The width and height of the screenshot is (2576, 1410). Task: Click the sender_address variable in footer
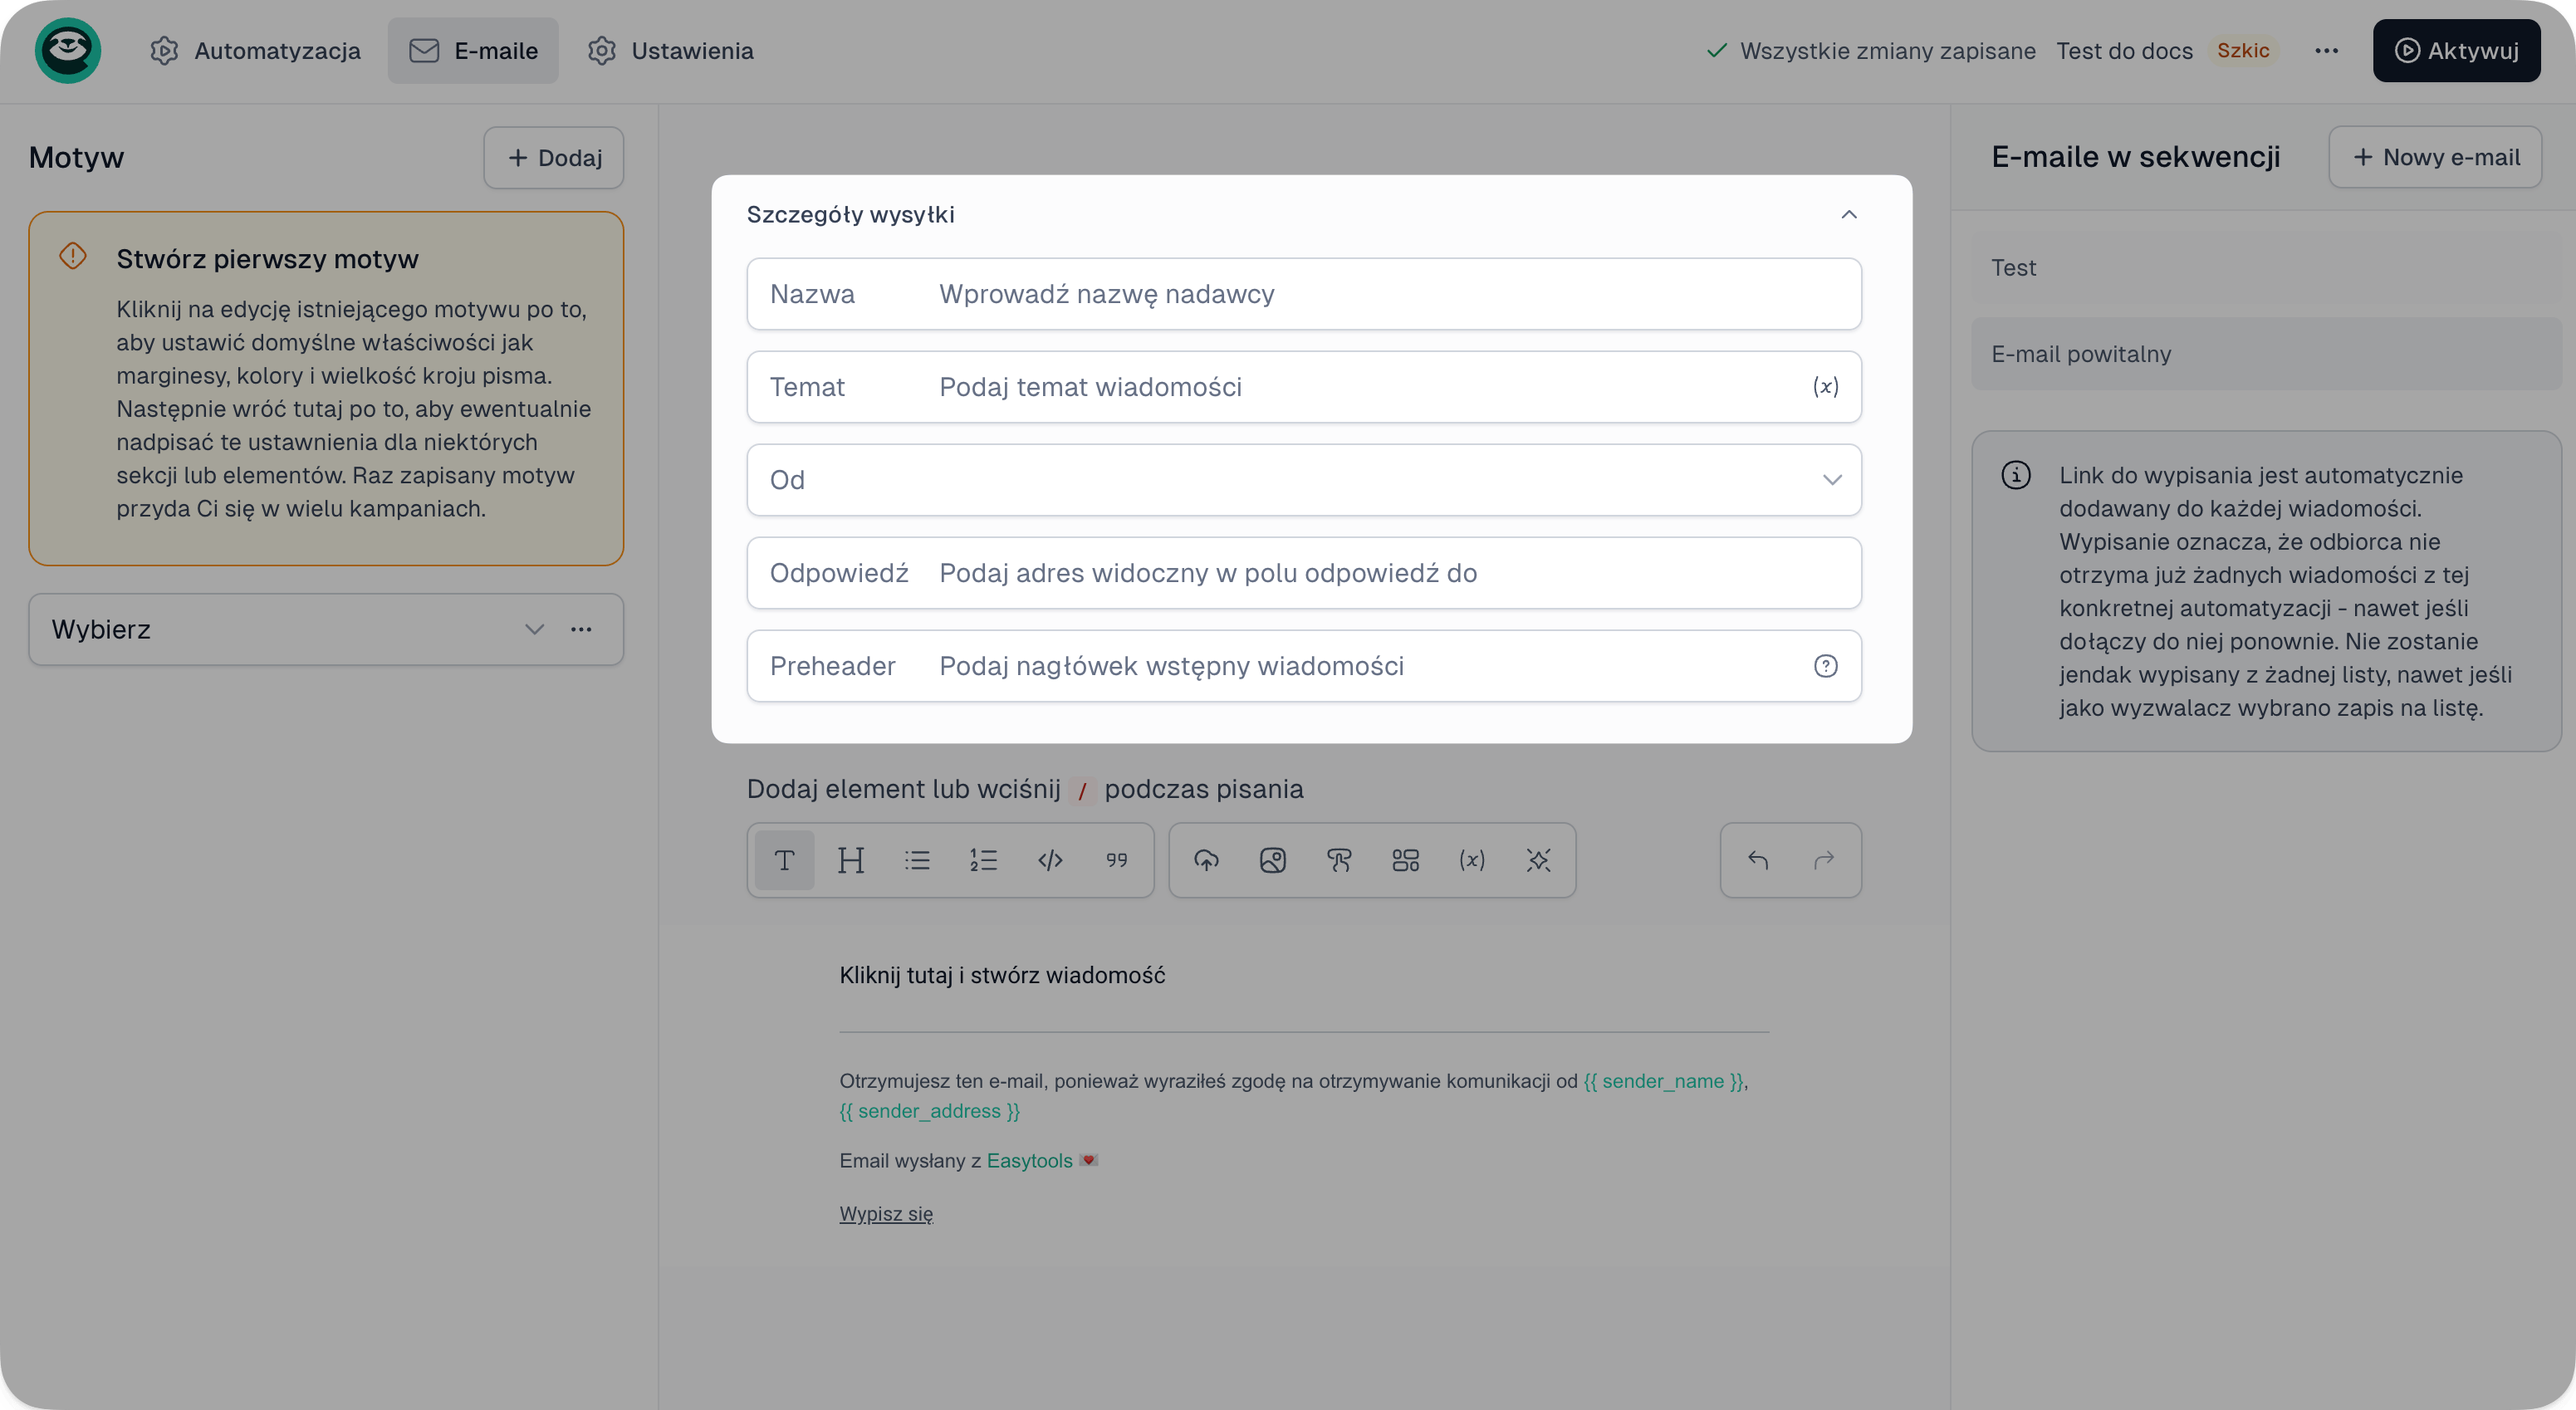click(929, 1111)
